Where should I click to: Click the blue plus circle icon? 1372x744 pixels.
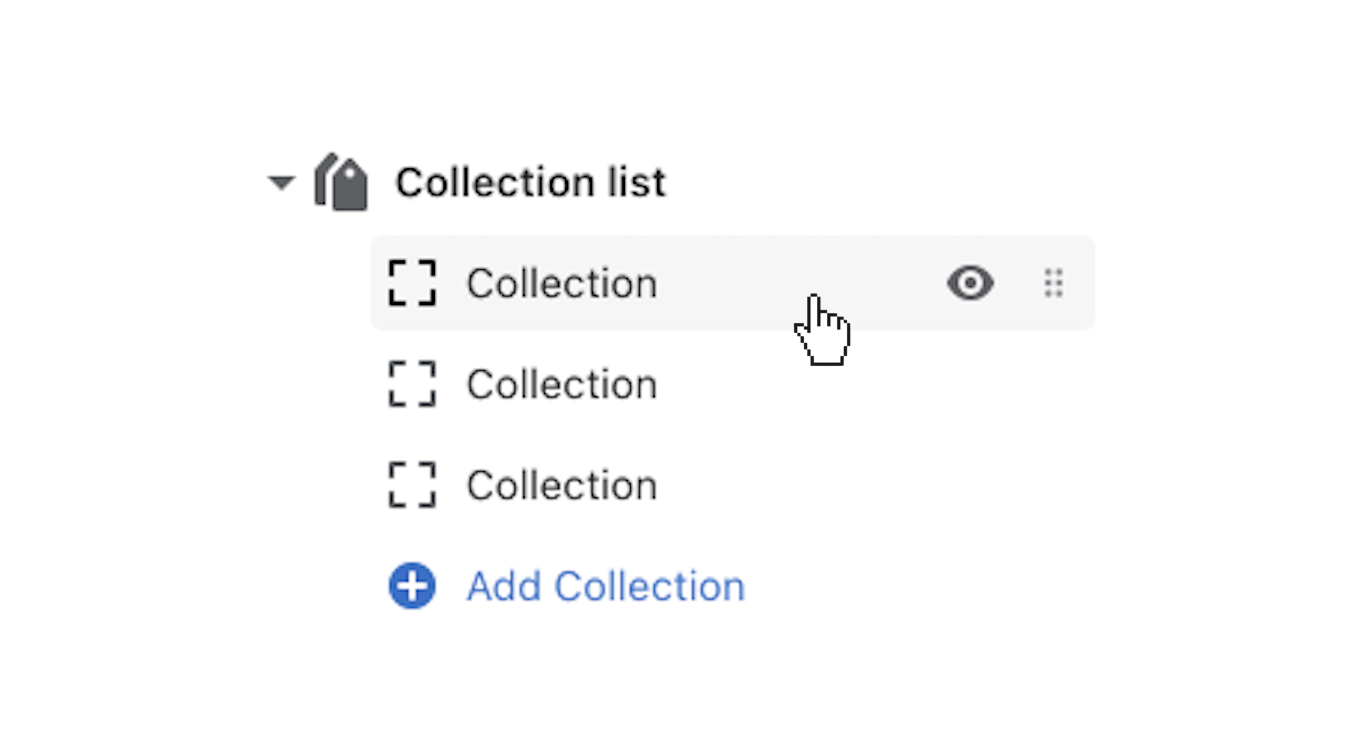(x=412, y=586)
